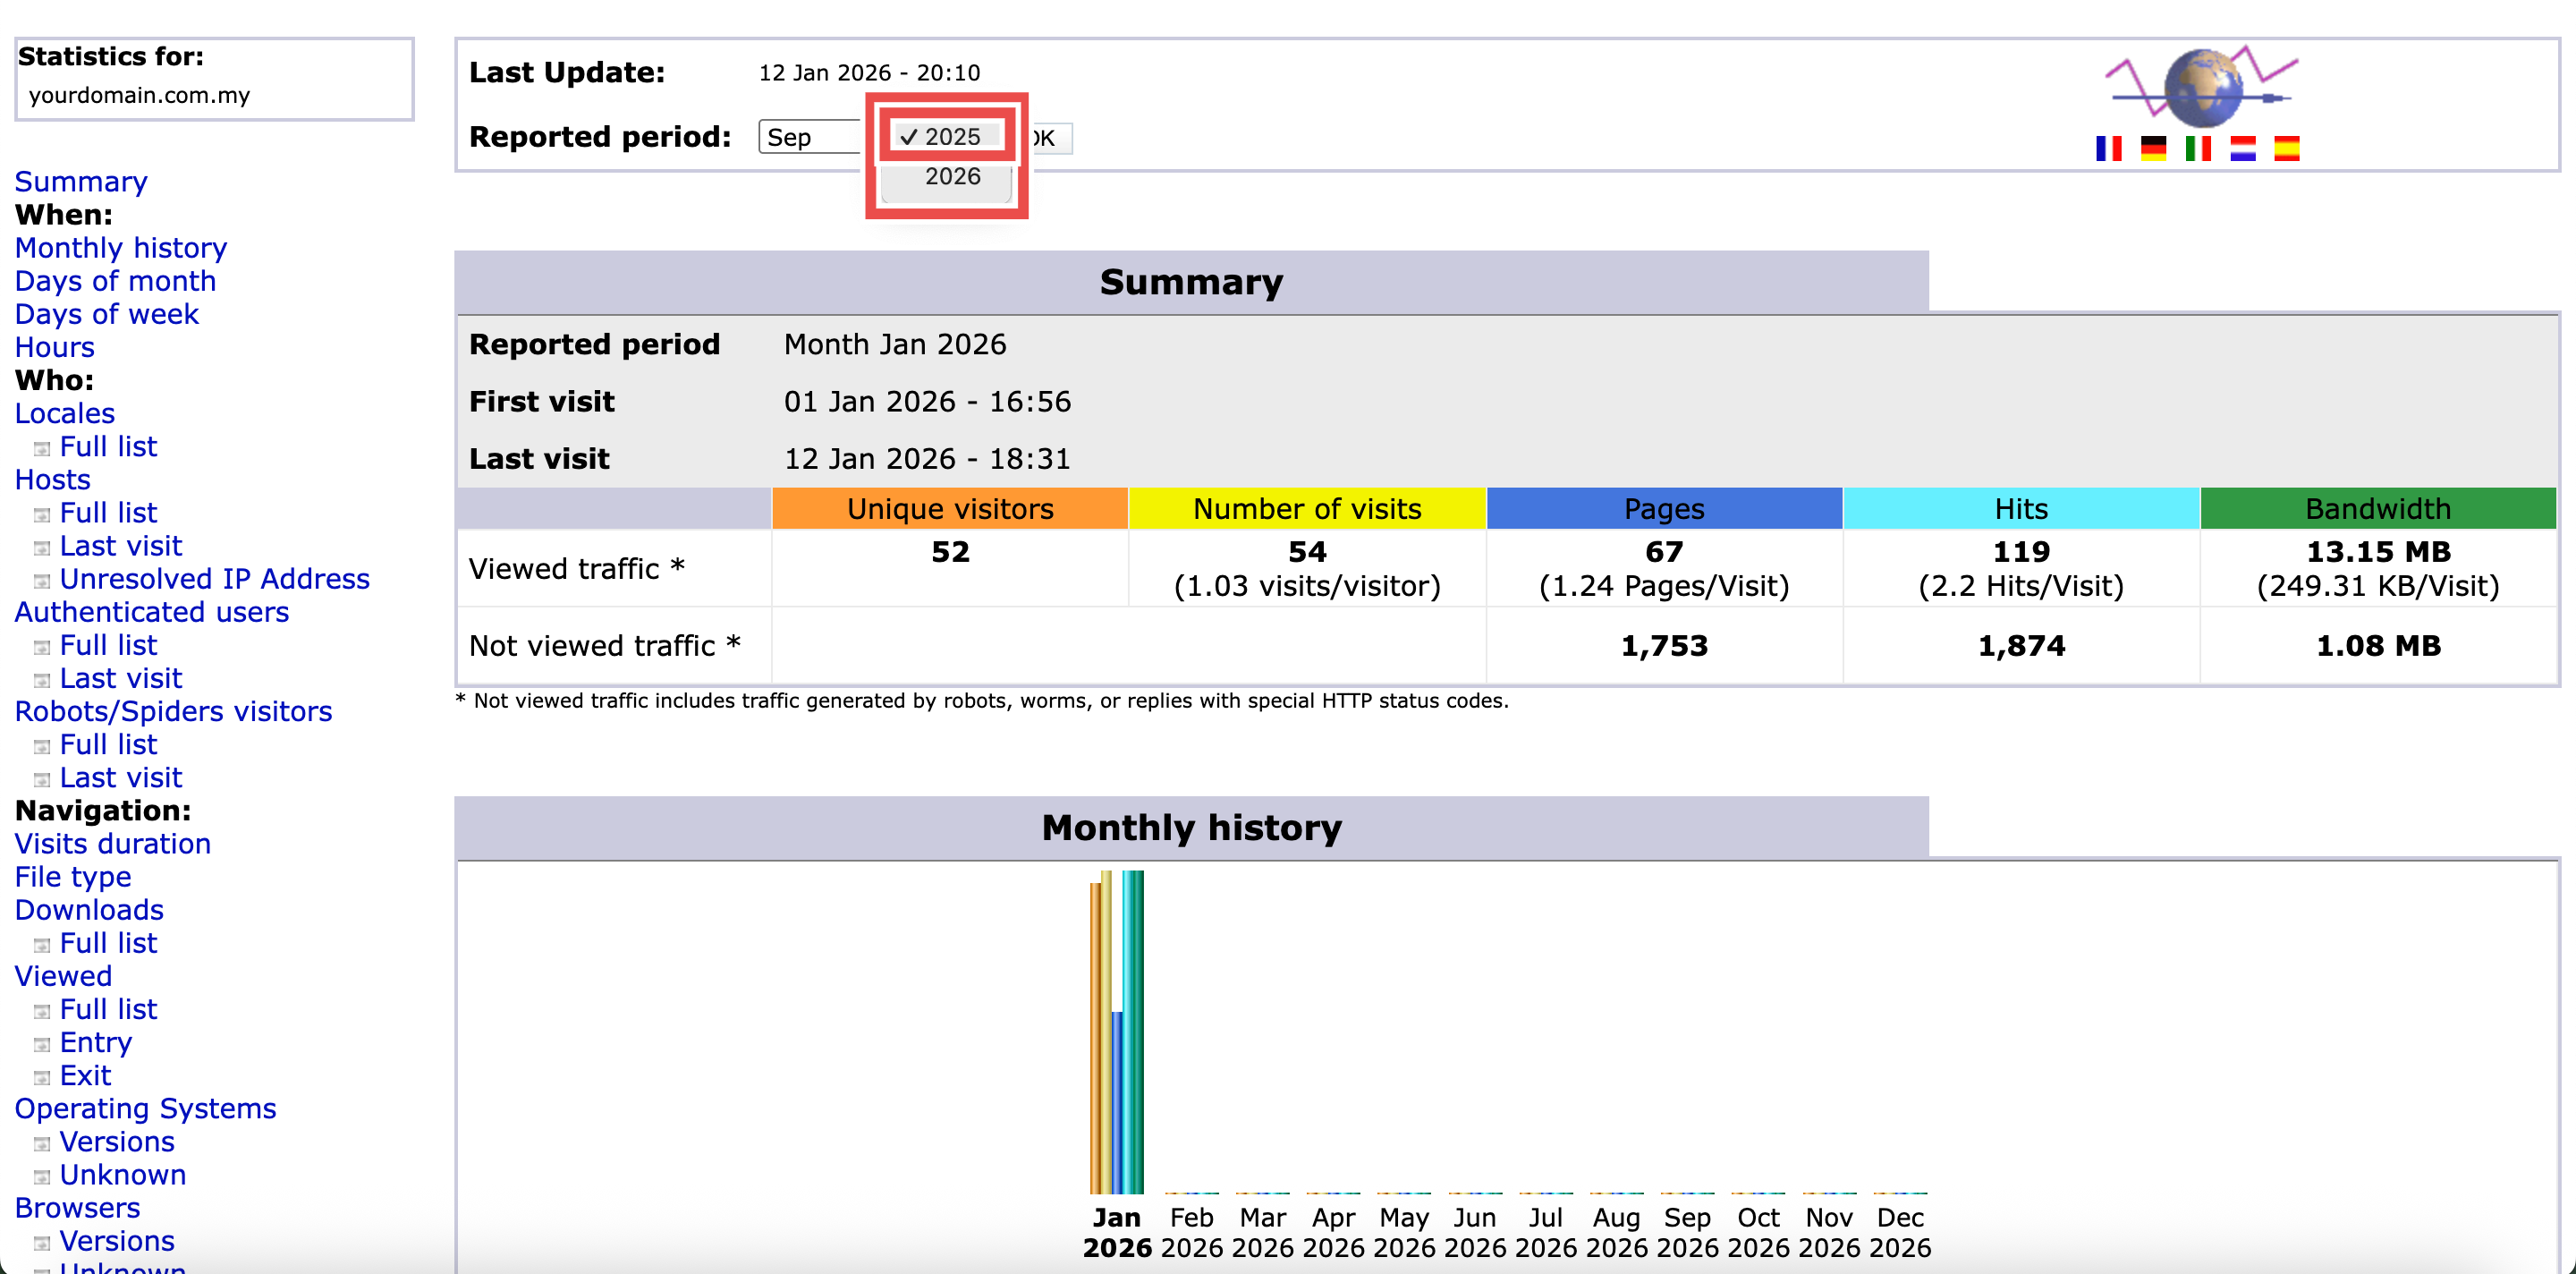Screen dimensions: 2576x1274
Task: Open the Full list link under Hosts
Action: click(x=108, y=513)
